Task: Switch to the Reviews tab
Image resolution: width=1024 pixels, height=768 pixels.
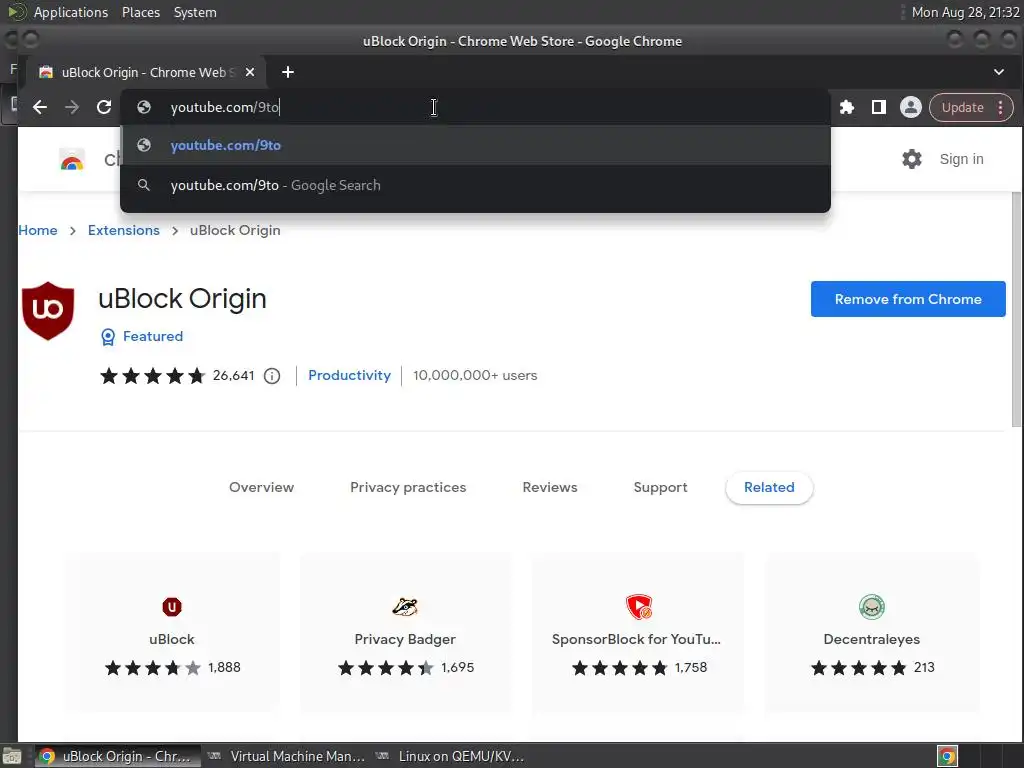Action: tap(550, 488)
